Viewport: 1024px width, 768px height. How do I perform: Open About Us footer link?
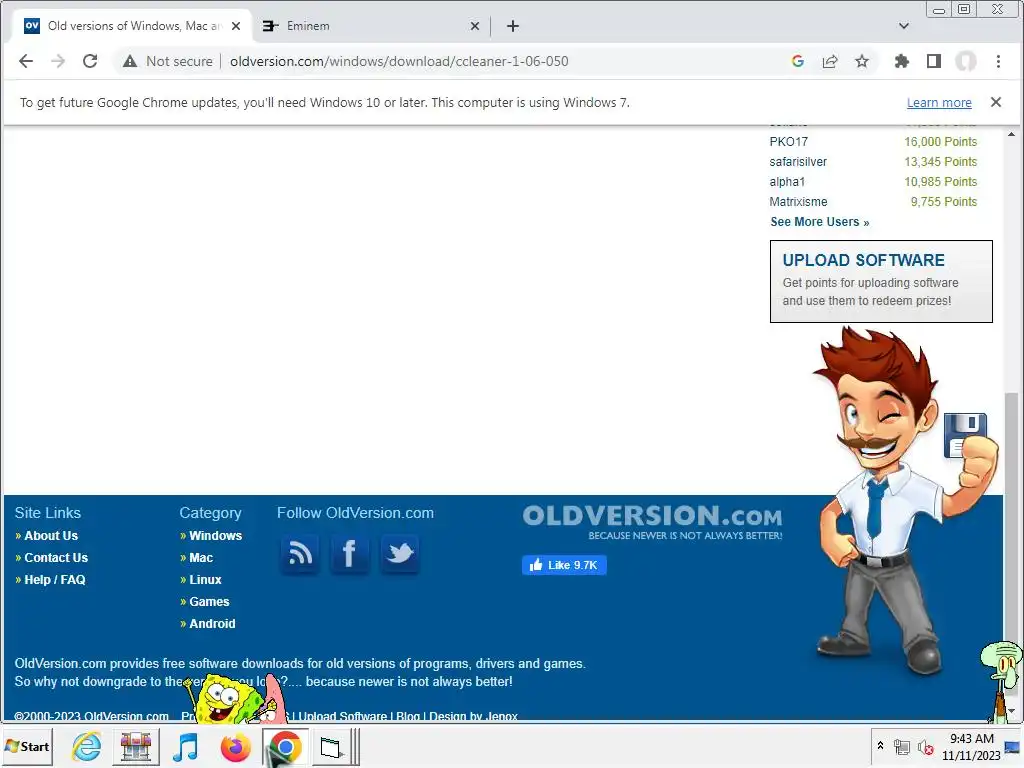coord(51,536)
